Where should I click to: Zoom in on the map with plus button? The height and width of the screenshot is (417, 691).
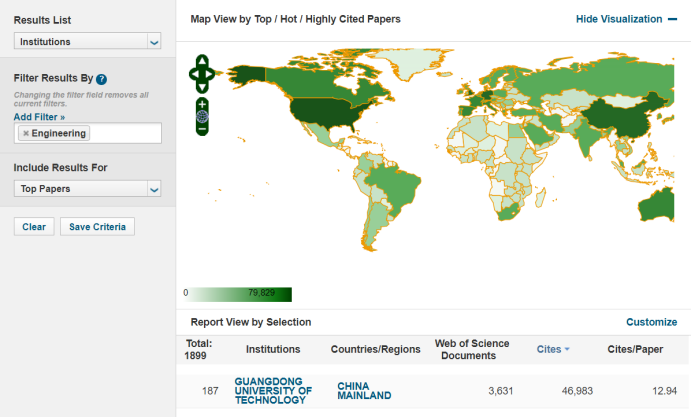coord(202,103)
